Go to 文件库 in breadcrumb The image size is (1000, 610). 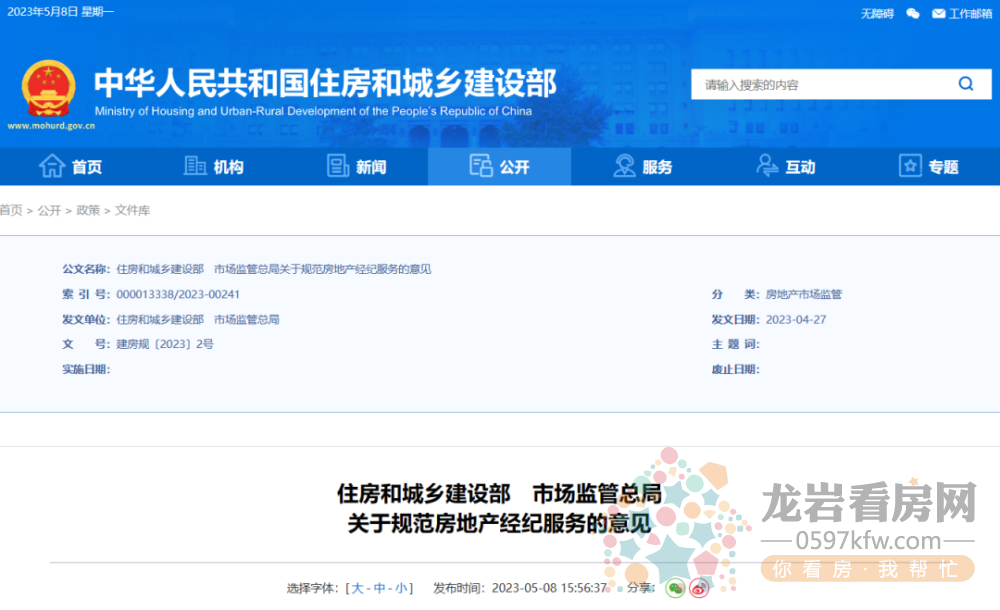pyautogui.click(x=132, y=210)
